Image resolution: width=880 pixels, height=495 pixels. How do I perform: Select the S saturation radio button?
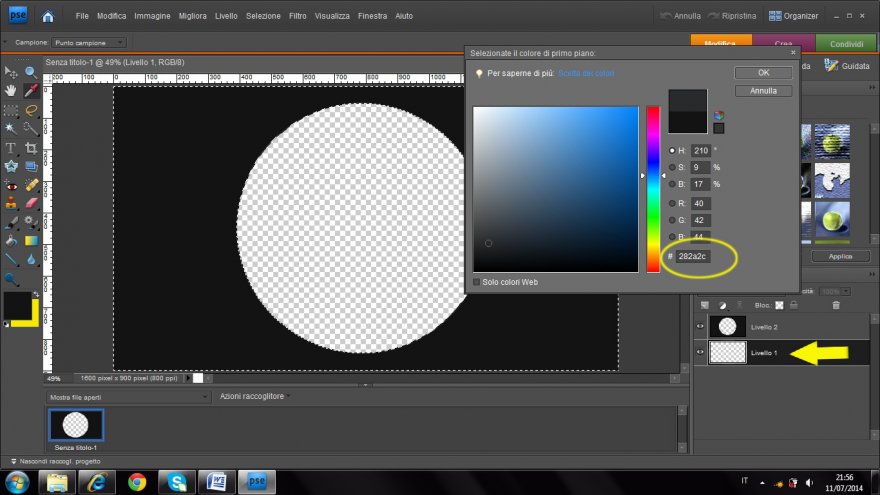point(672,167)
